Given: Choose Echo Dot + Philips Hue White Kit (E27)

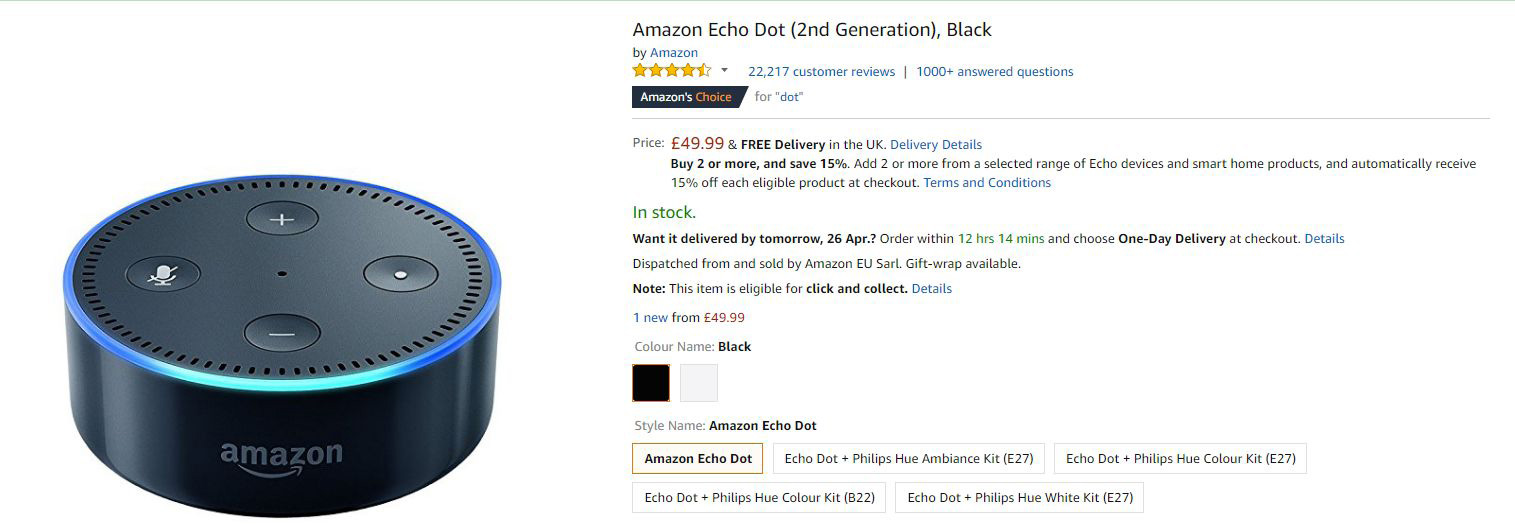Looking at the screenshot, I should click(1020, 497).
